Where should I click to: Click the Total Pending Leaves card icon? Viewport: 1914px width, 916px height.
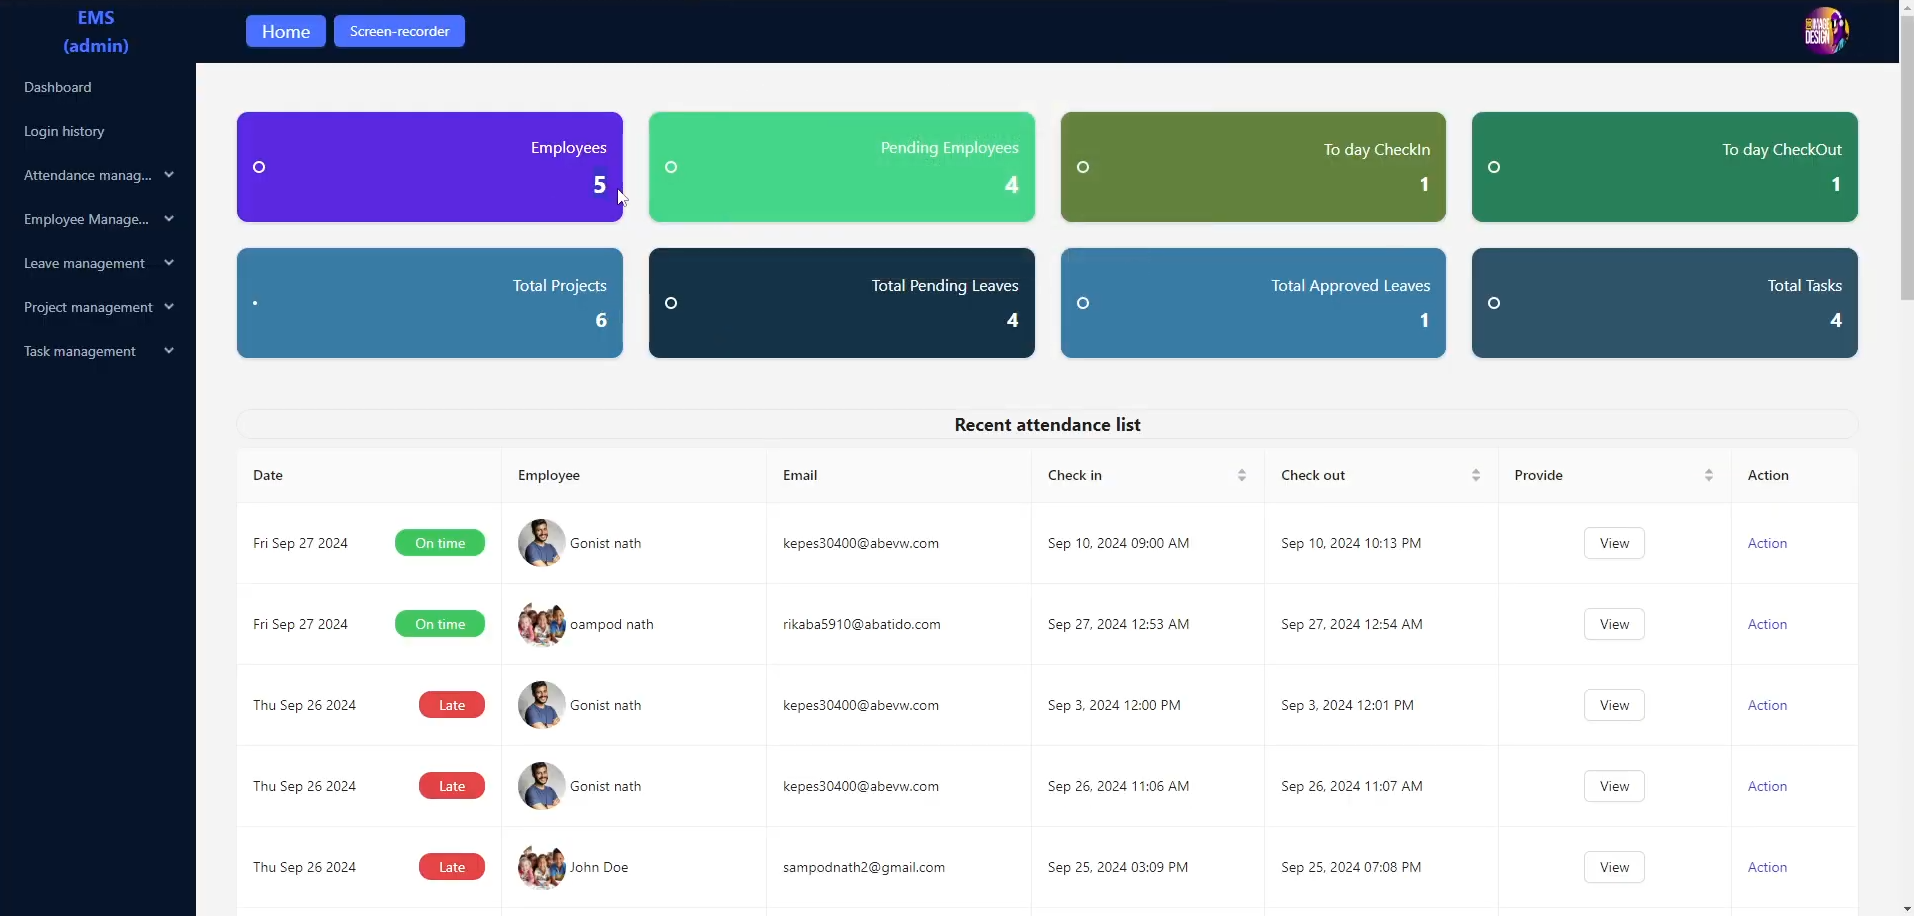coord(672,303)
